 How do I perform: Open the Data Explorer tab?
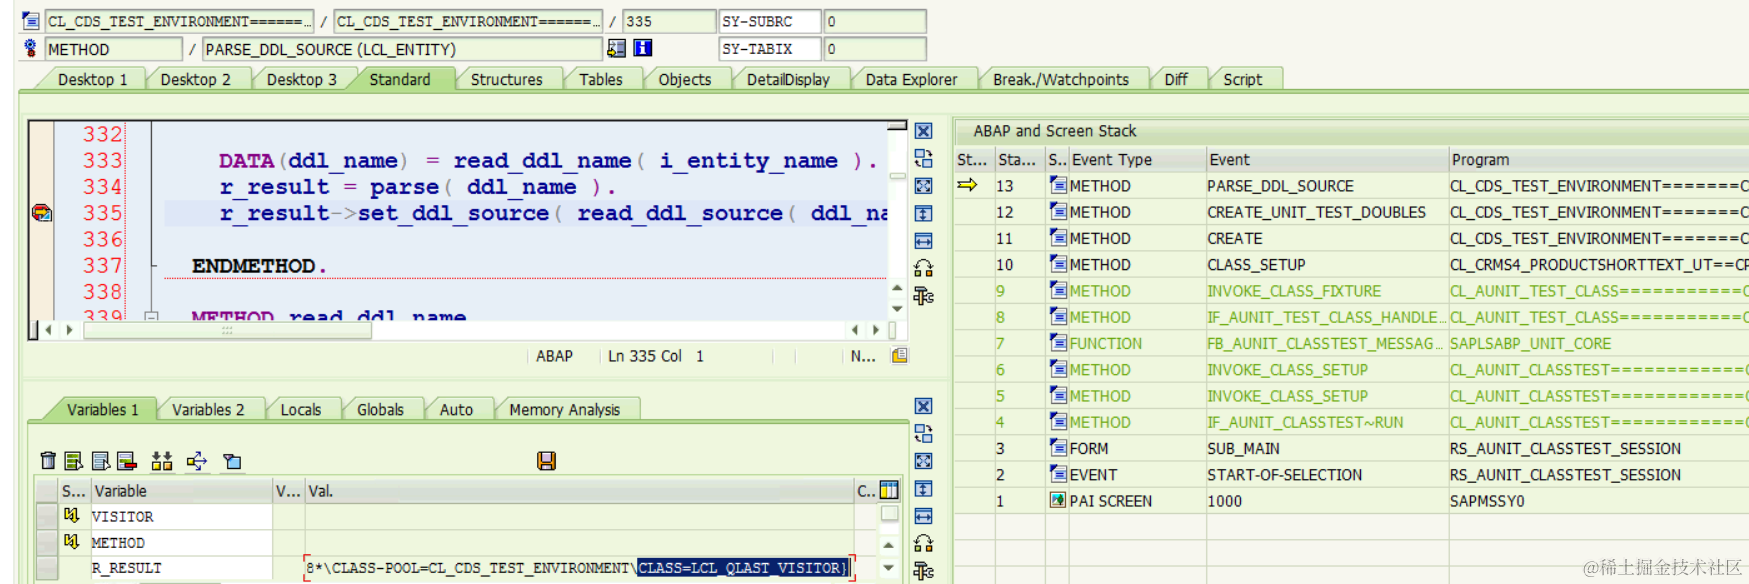point(911,79)
